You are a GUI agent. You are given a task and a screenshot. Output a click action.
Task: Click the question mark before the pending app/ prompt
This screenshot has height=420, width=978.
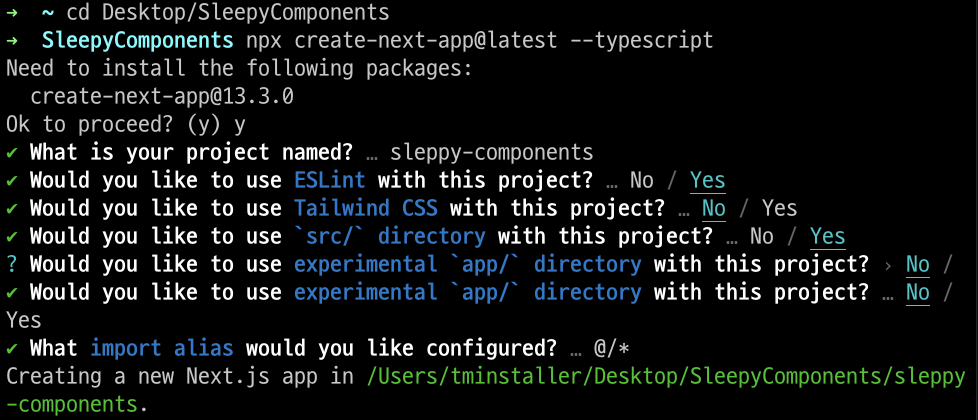click(12, 265)
